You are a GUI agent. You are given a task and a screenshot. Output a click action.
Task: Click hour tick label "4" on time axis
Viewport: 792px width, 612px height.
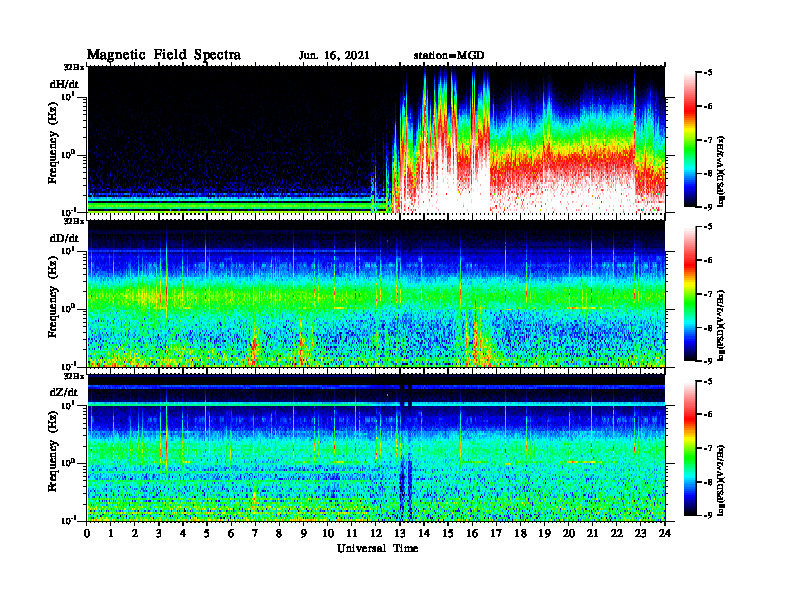click(183, 534)
